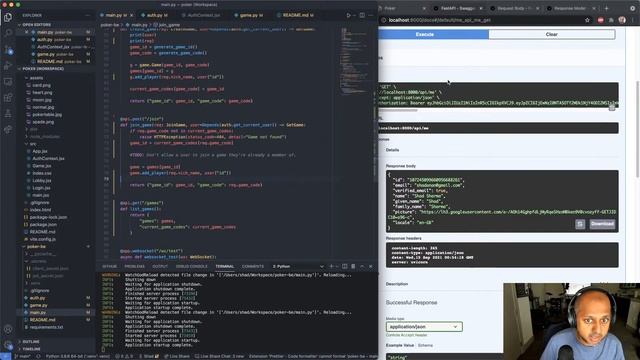The height and width of the screenshot is (360, 640).
Task: Open the editor More Actions ellipsis
Action: pyautogui.click(x=371, y=15)
